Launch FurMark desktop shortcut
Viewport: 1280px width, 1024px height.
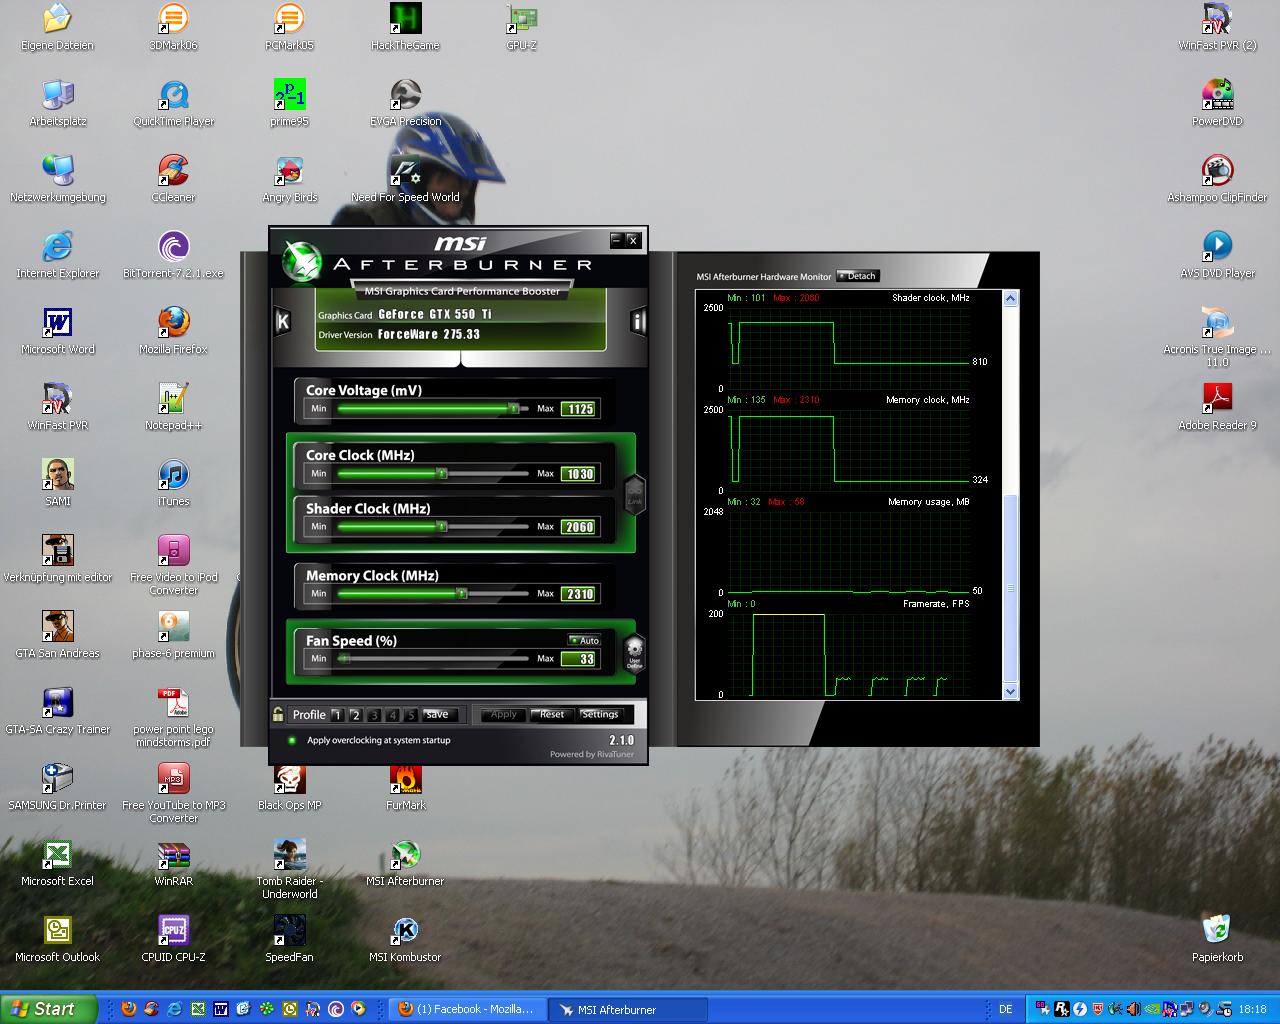[x=405, y=787]
